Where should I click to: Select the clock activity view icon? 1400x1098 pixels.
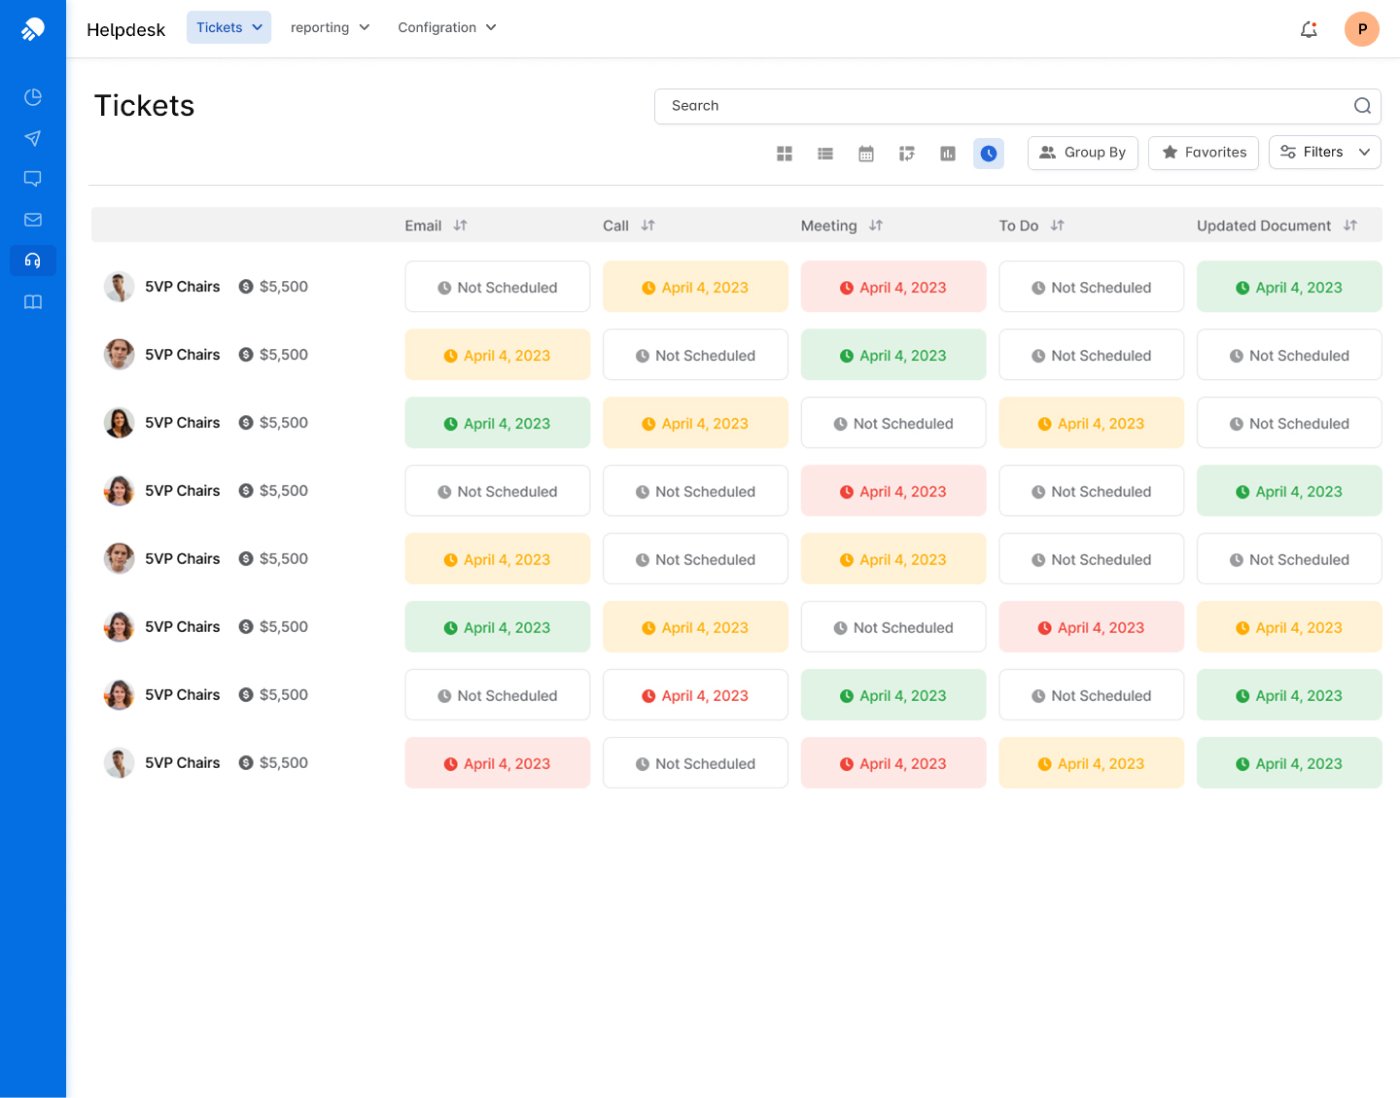click(x=988, y=153)
